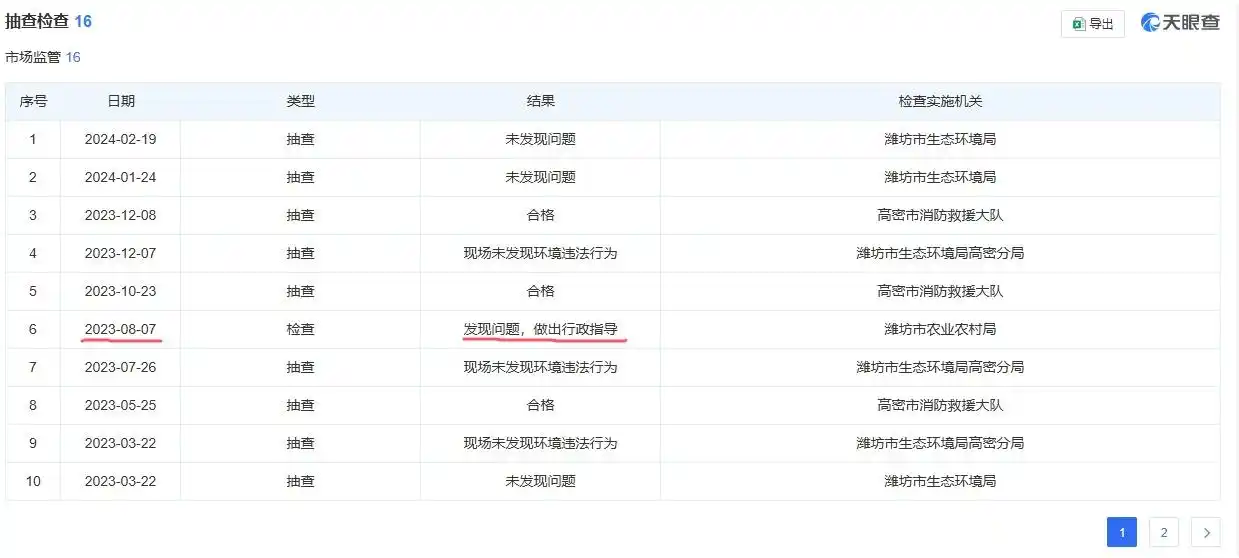The width and height of the screenshot is (1239, 558).
Task: Click 潍坊市农业农村局 in row 6
Action: click(x=940, y=329)
